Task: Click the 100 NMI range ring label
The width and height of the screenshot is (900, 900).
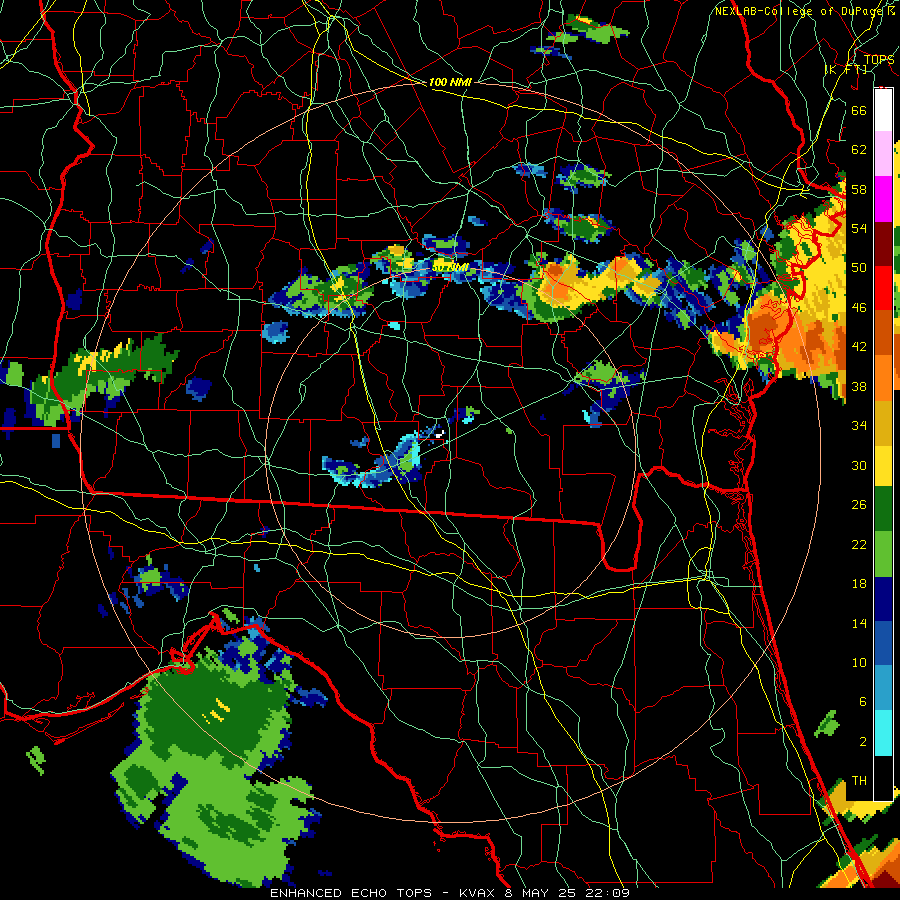Action: [450, 82]
